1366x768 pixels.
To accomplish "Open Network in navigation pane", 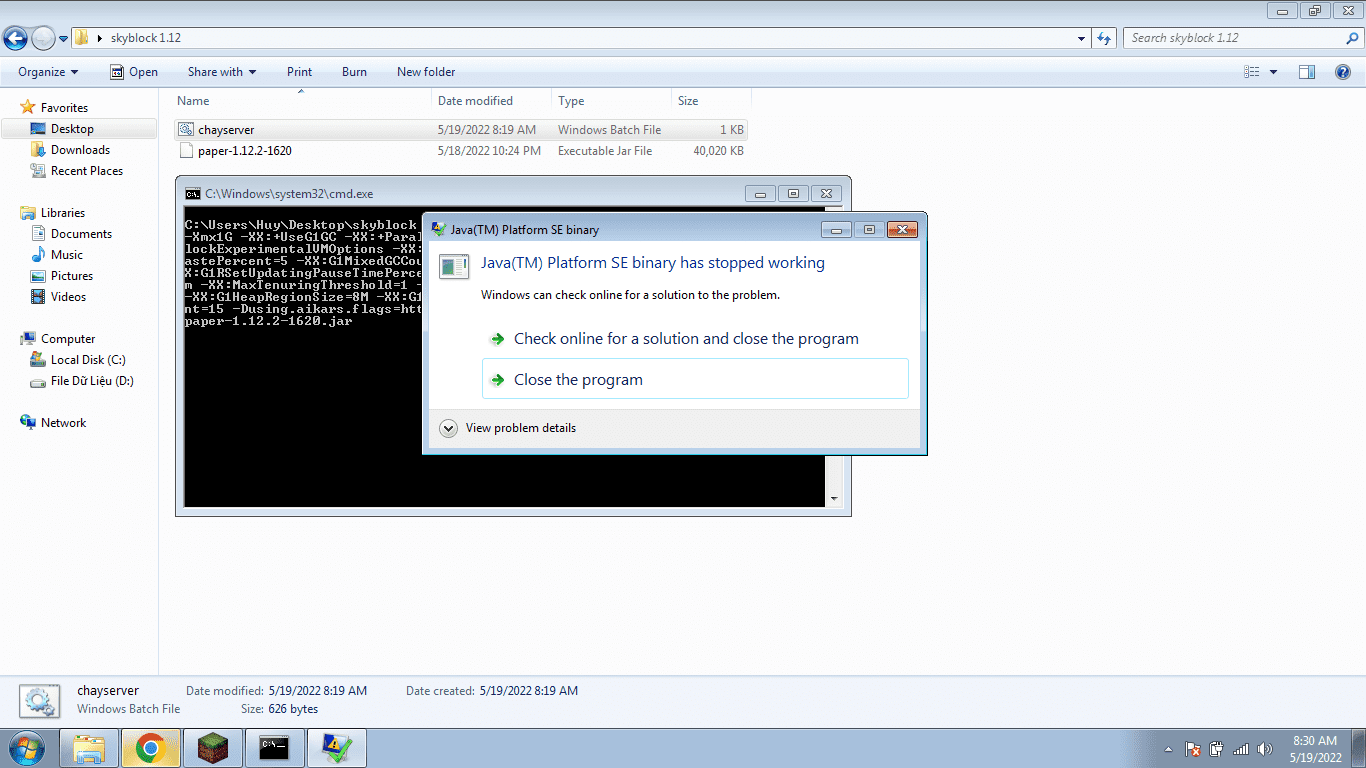I will [63, 423].
